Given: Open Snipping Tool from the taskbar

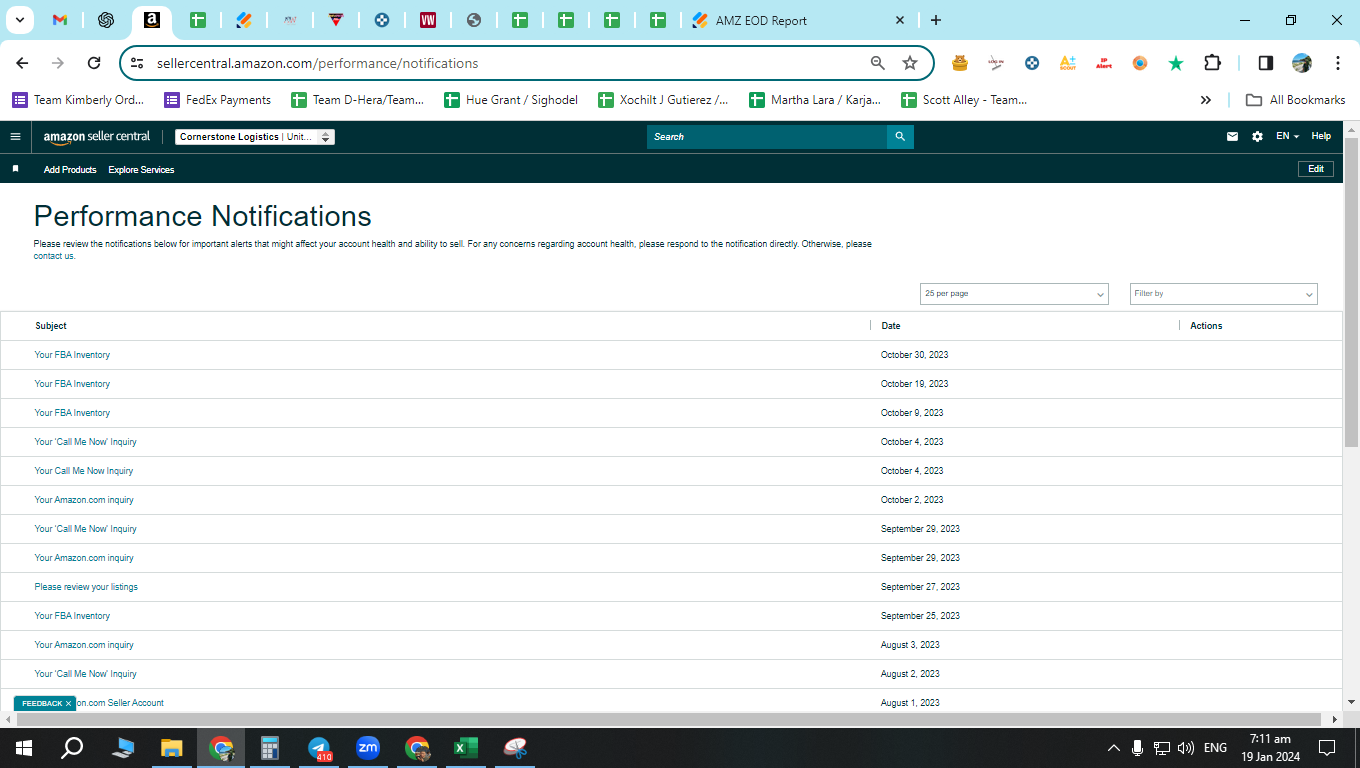Looking at the screenshot, I should pyautogui.click(x=515, y=748).
